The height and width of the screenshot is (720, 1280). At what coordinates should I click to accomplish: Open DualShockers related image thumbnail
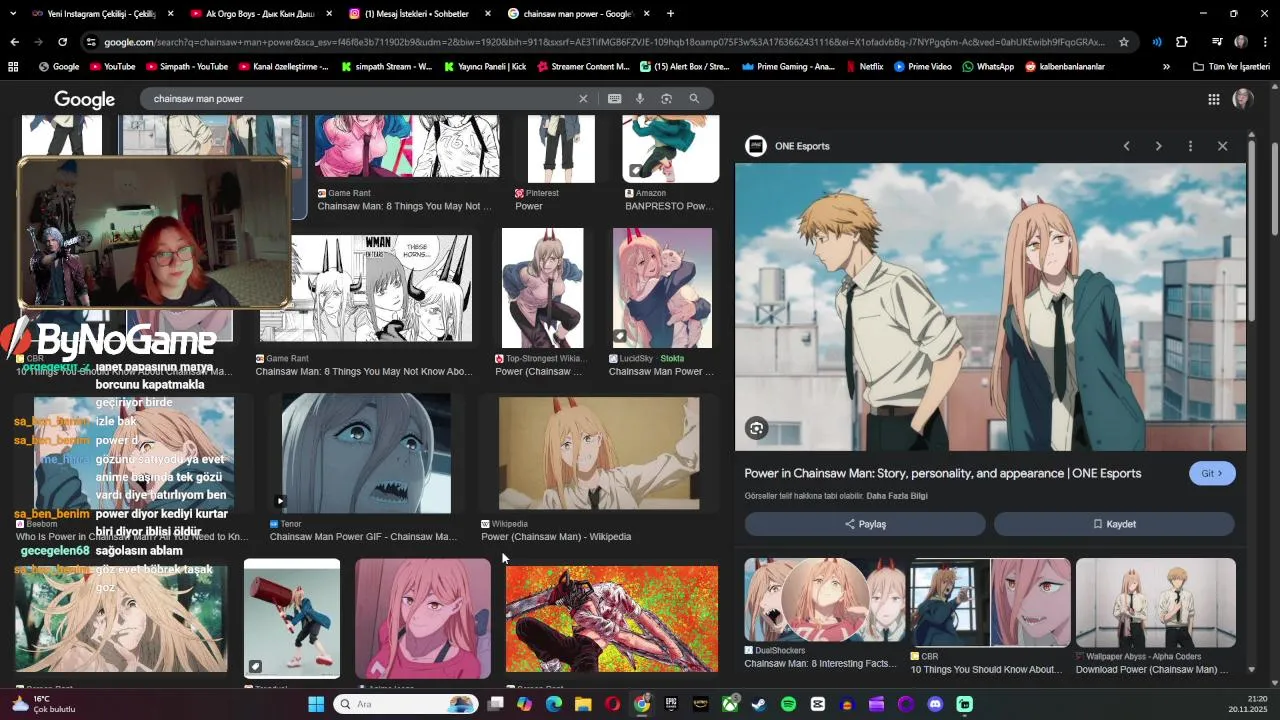pos(825,600)
